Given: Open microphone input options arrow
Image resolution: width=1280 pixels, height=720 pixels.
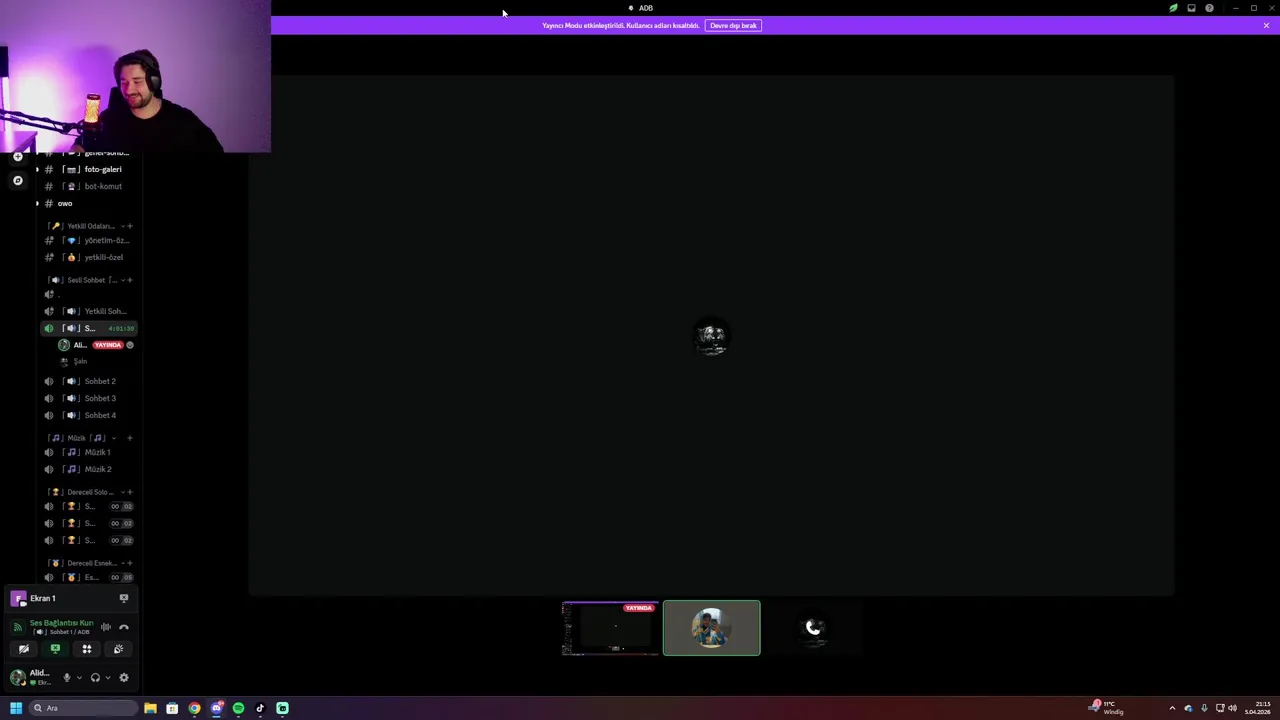Looking at the screenshot, I should tap(79, 678).
